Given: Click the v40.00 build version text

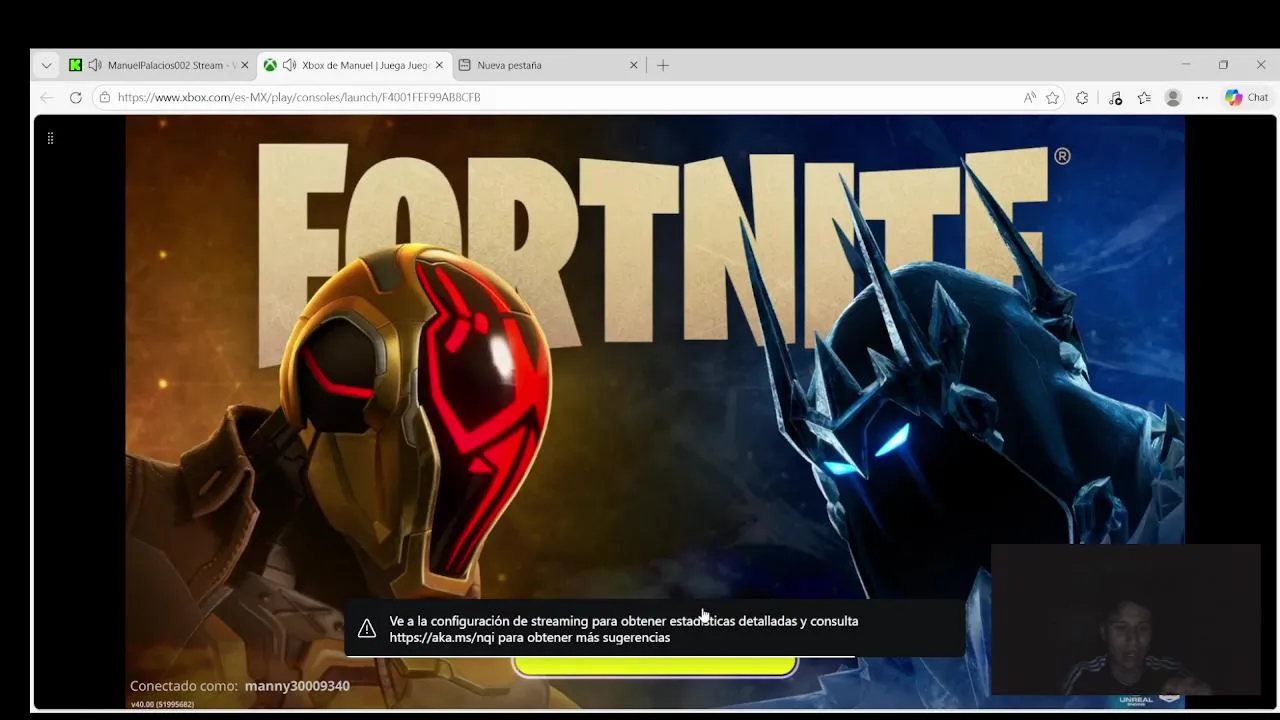Looking at the screenshot, I should [162, 704].
